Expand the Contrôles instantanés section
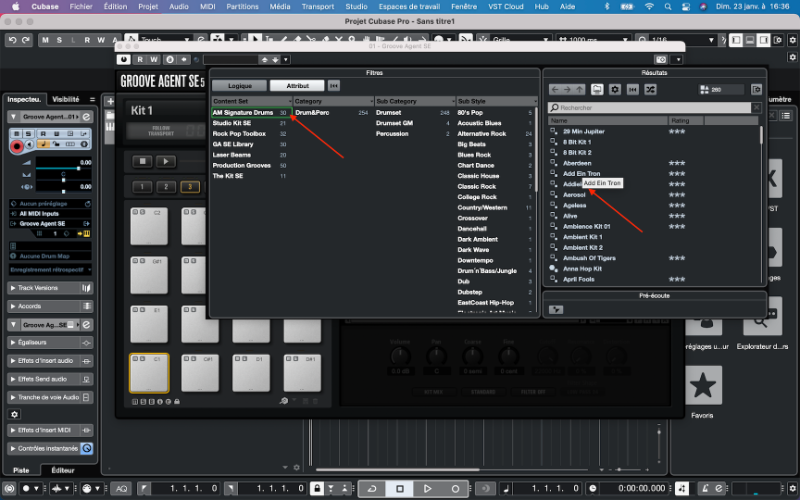The image size is (800, 500). click(x=50, y=449)
